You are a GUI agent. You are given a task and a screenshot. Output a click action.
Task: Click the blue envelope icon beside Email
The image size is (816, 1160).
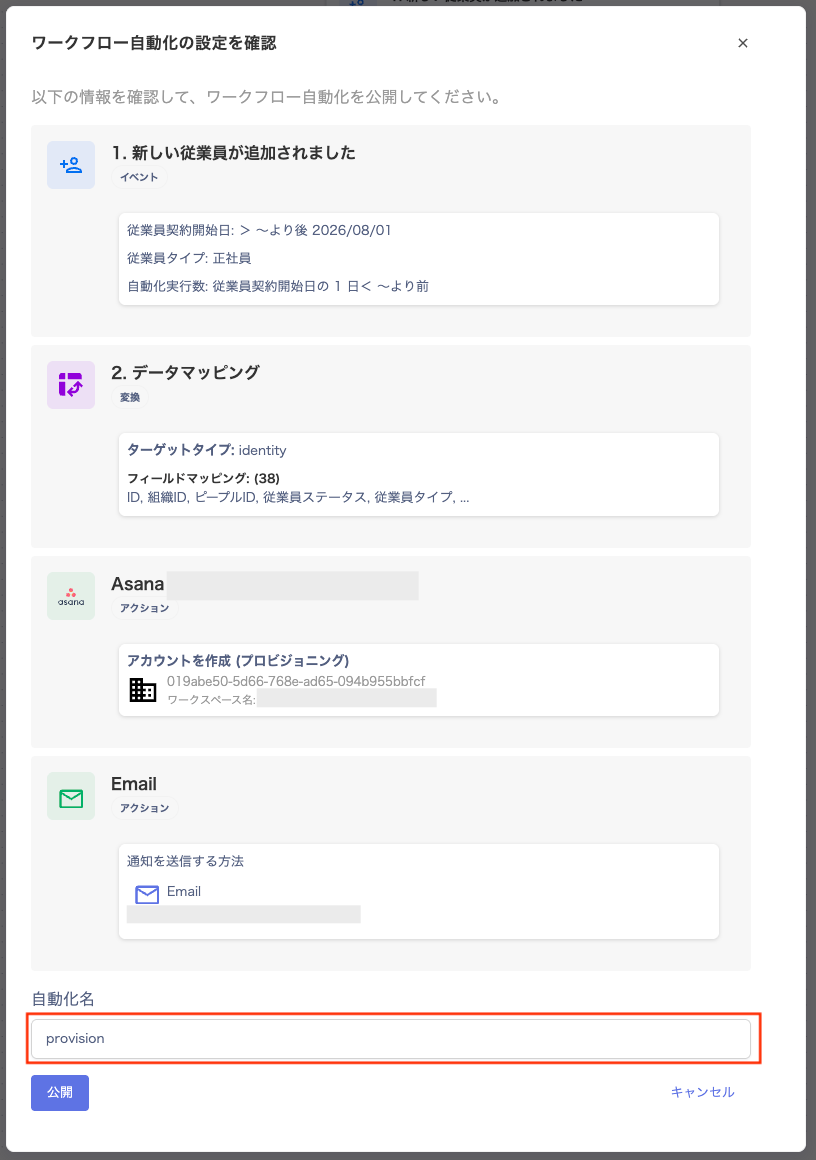pyautogui.click(x=147, y=894)
